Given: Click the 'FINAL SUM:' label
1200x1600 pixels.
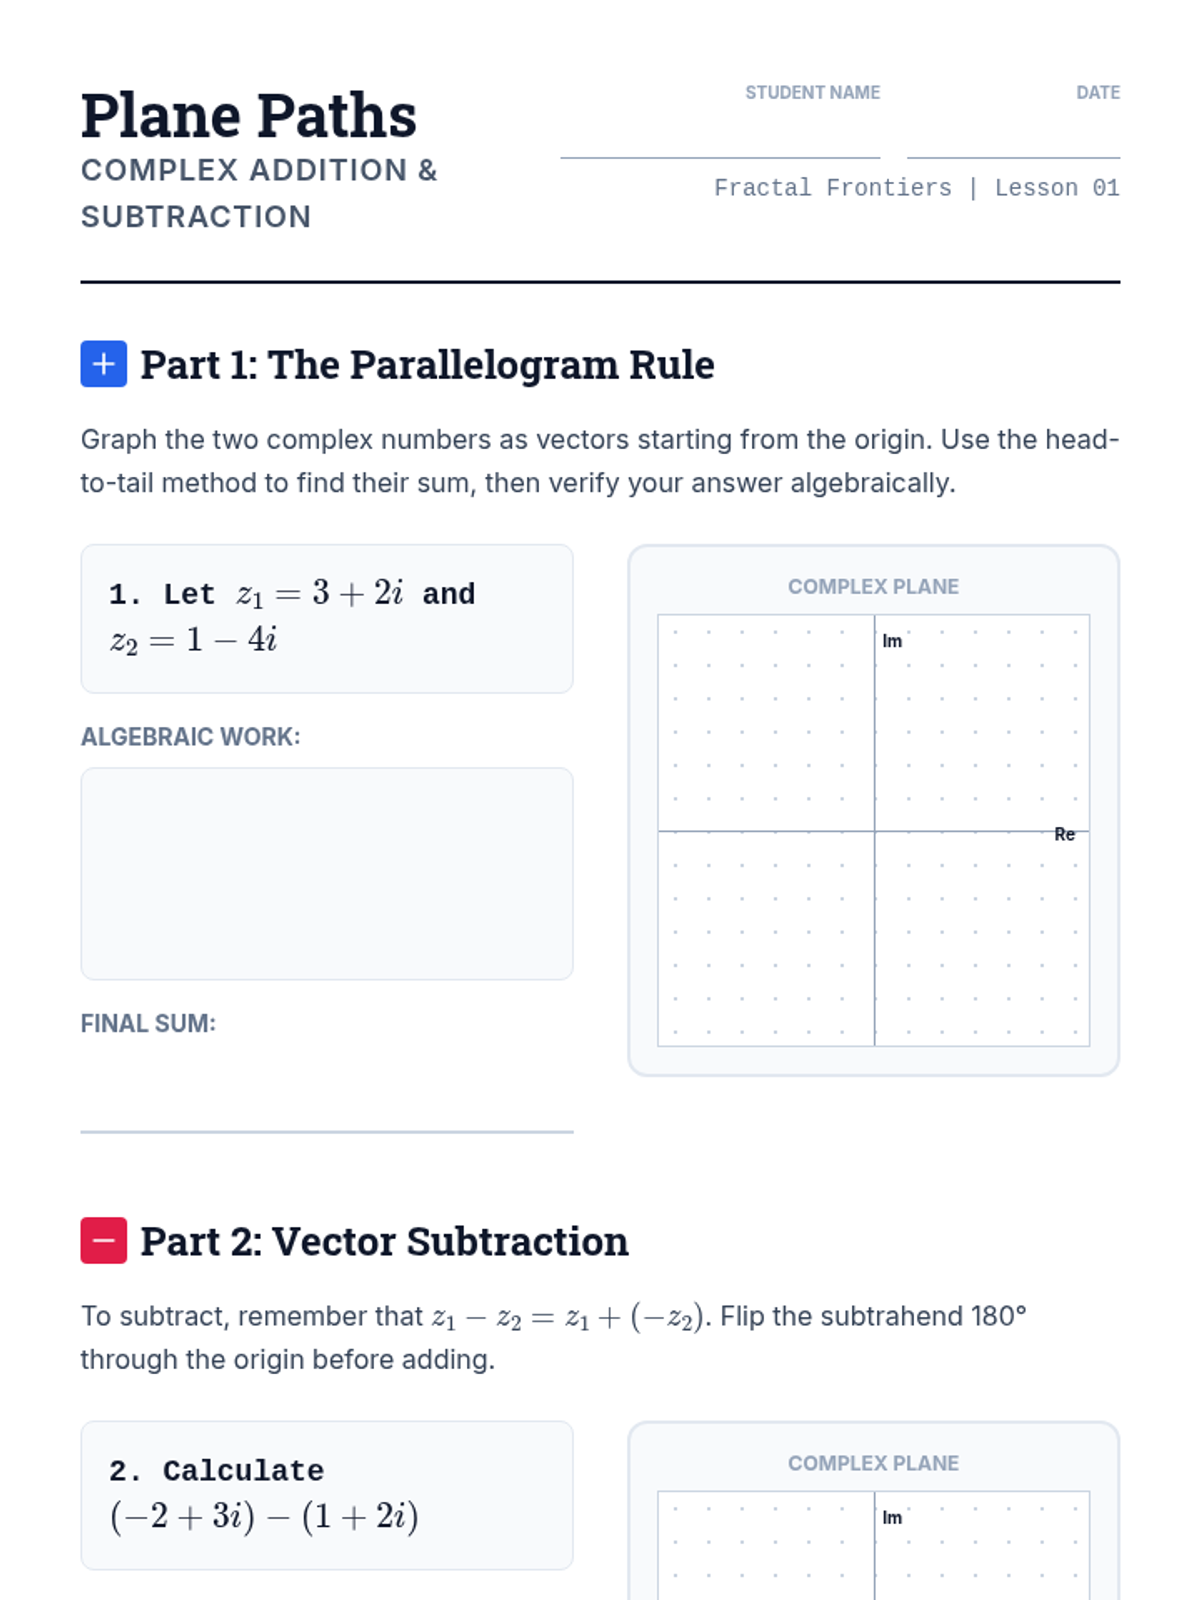Looking at the screenshot, I should 148,1024.
